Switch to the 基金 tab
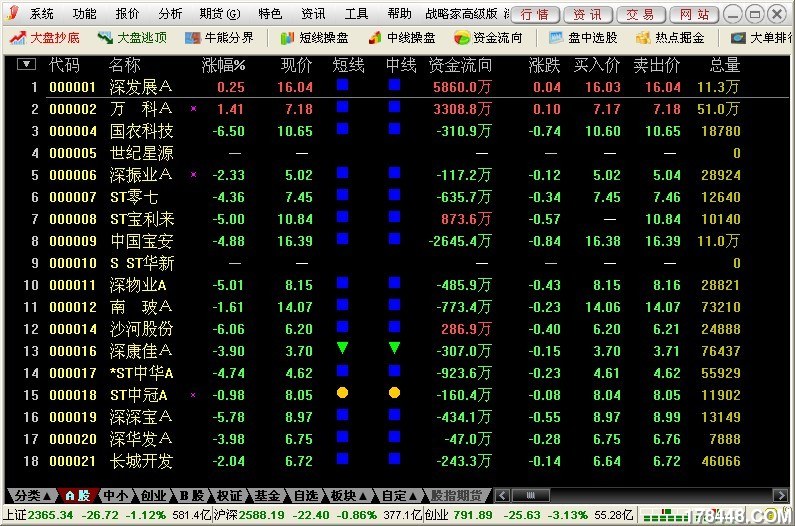This screenshot has width=795, height=526. (x=267, y=495)
